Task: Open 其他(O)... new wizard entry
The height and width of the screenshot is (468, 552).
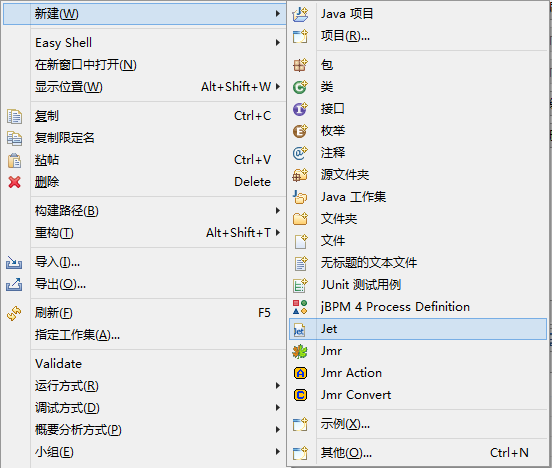Action: point(346,453)
